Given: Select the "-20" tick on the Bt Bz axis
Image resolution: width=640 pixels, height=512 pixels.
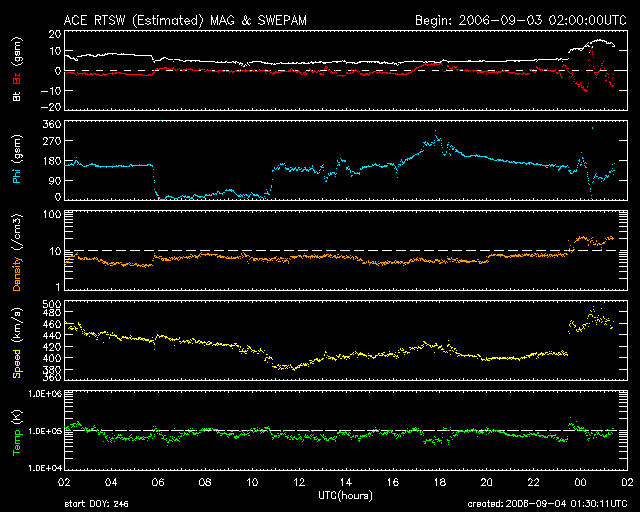Looking at the screenshot, I should pos(51,107).
